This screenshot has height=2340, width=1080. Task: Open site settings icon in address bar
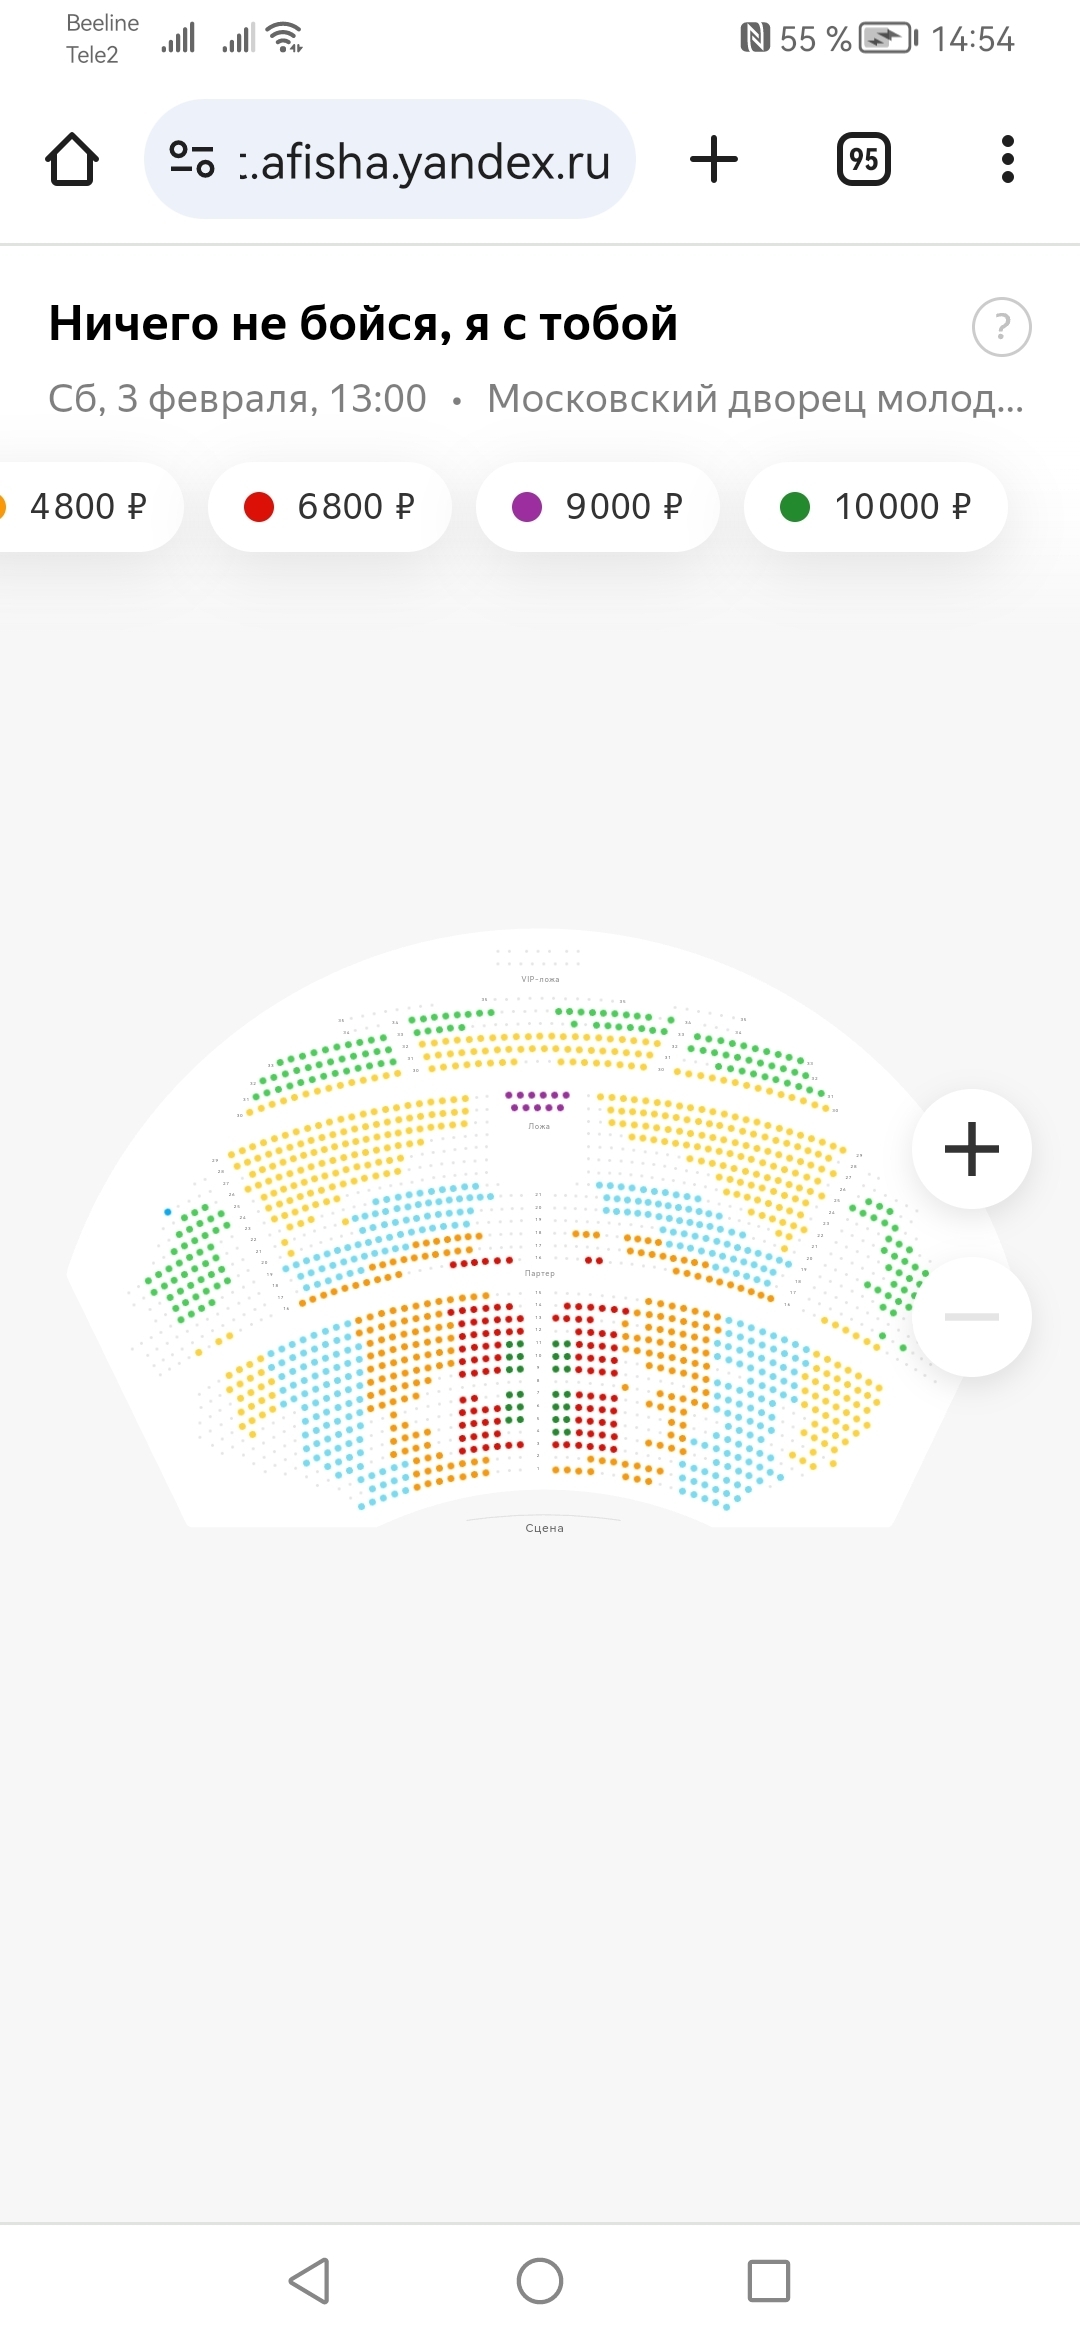pos(192,160)
